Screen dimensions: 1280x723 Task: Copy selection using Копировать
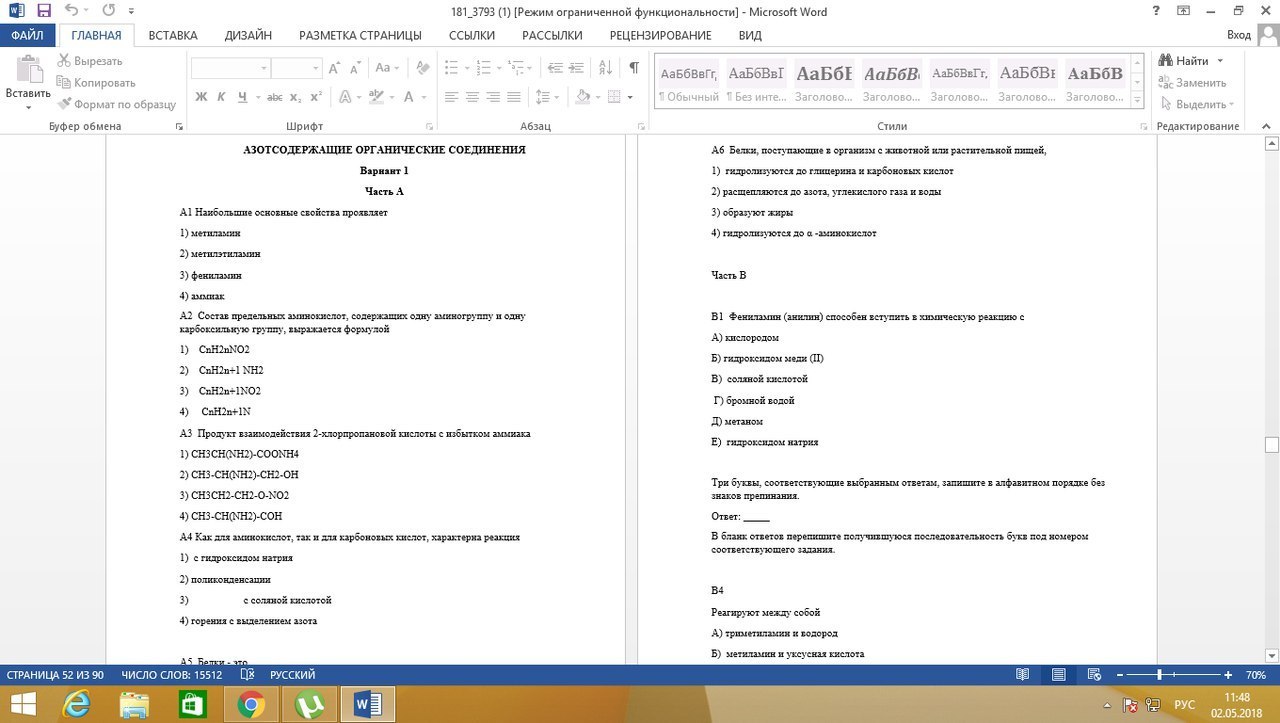click(96, 83)
